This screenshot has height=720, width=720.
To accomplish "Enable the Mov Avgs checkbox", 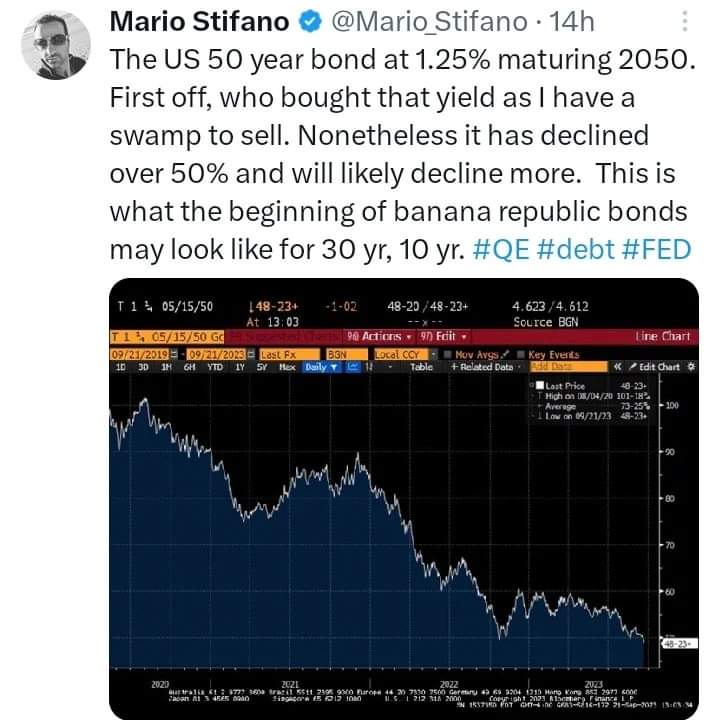I will (448, 354).
